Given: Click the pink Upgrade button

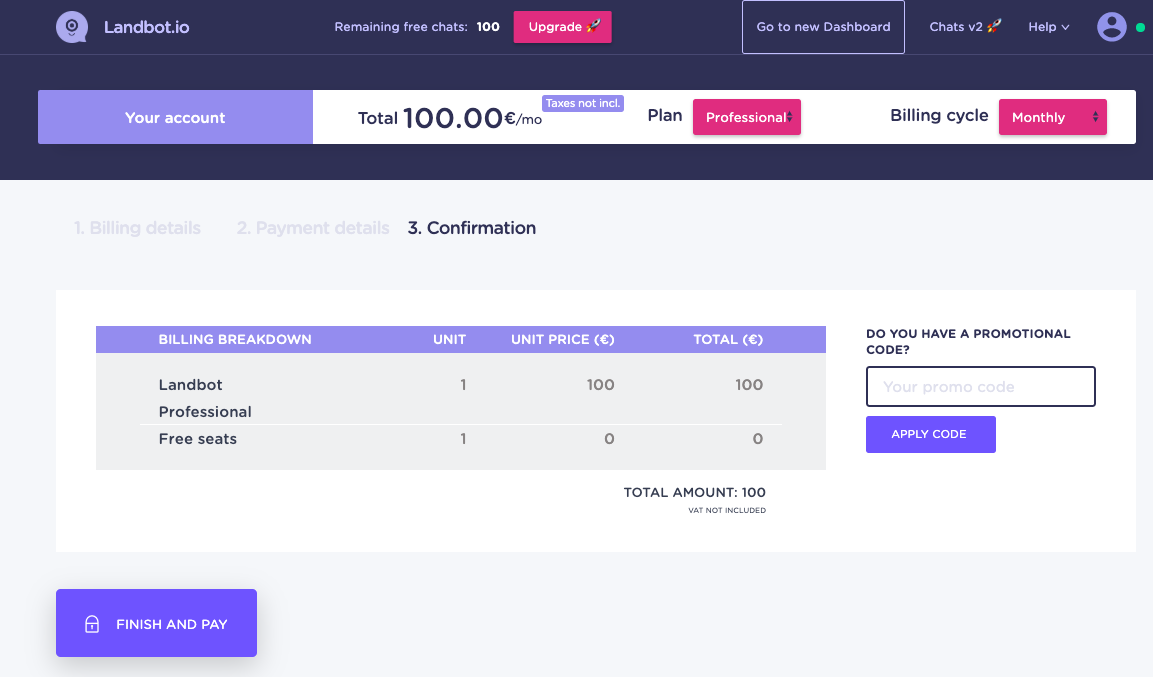Looking at the screenshot, I should point(563,27).
